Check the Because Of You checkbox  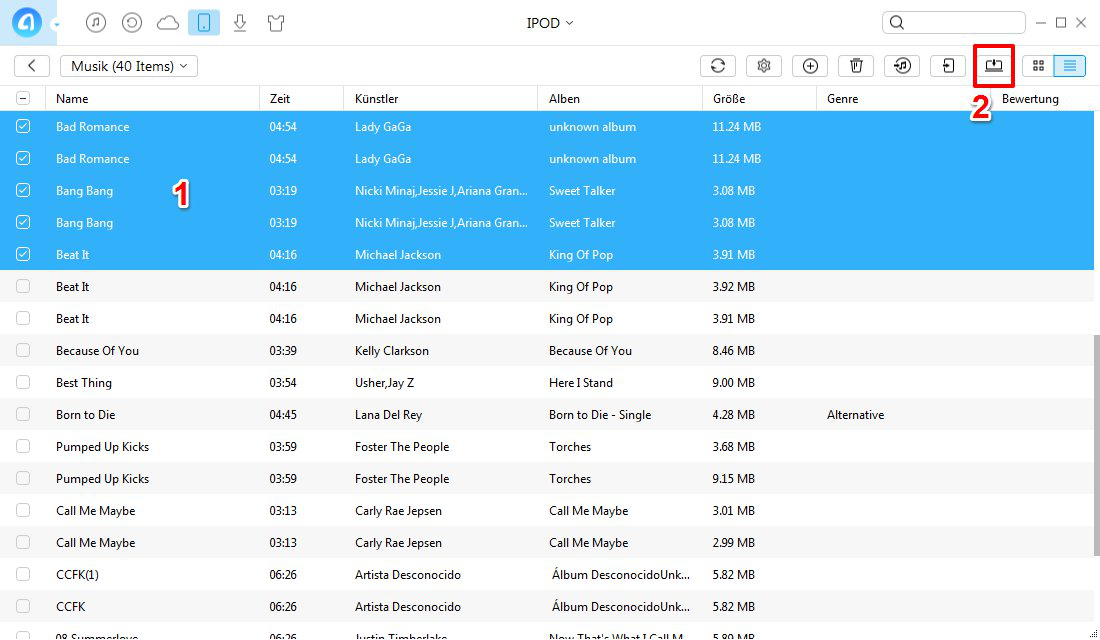tap(23, 350)
